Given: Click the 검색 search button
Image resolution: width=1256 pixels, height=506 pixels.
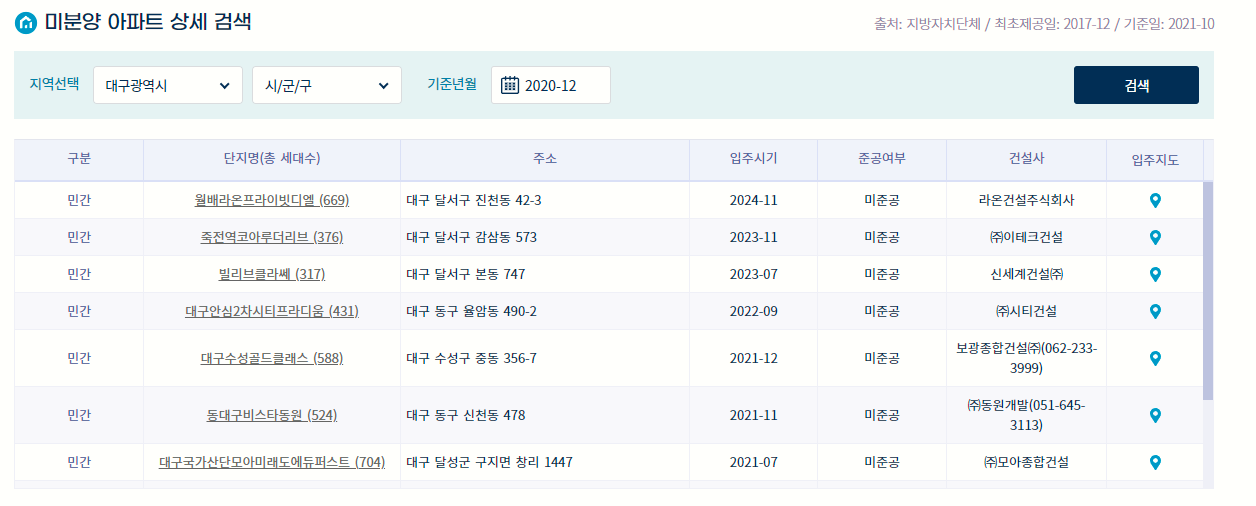Looking at the screenshot, I should point(1136,85).
